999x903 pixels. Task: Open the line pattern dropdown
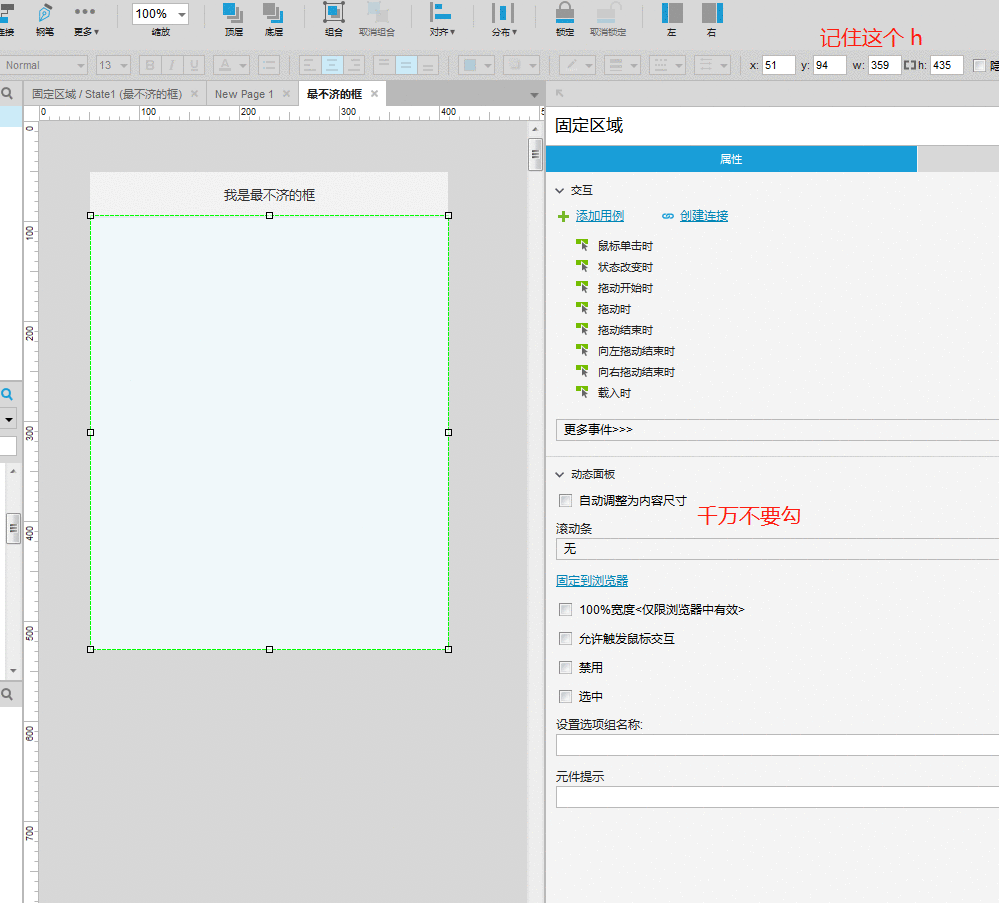click(667, 65)
